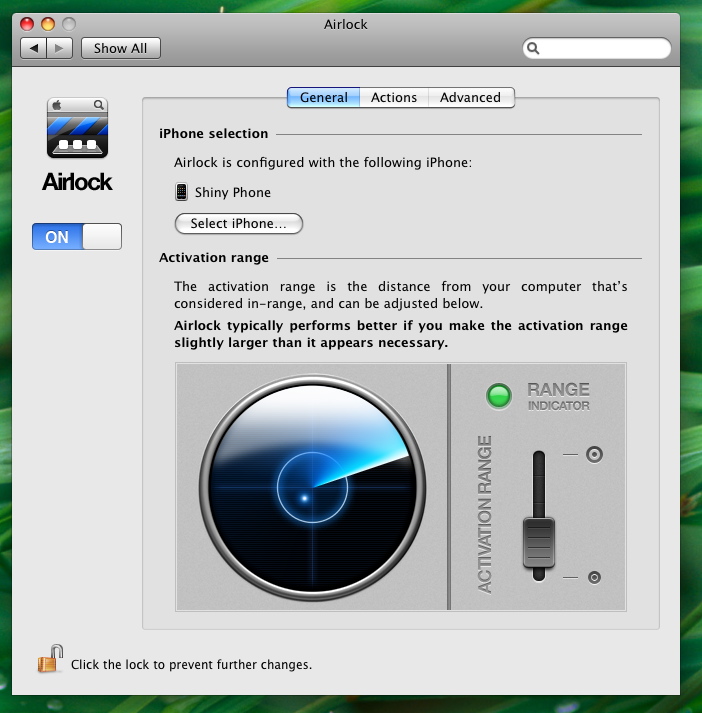Click the Show All button
This screenshot has width=702, height=713.
coord(120,48)
